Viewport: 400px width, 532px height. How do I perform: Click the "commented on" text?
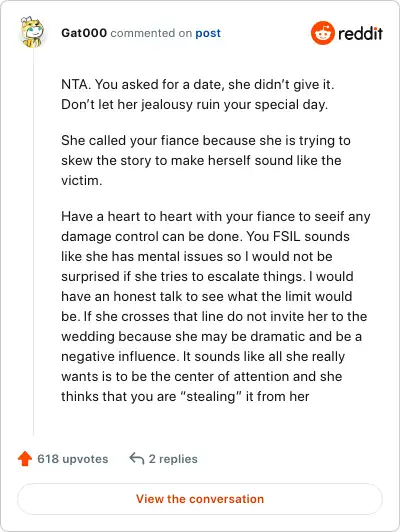click(x=151, y=33)
